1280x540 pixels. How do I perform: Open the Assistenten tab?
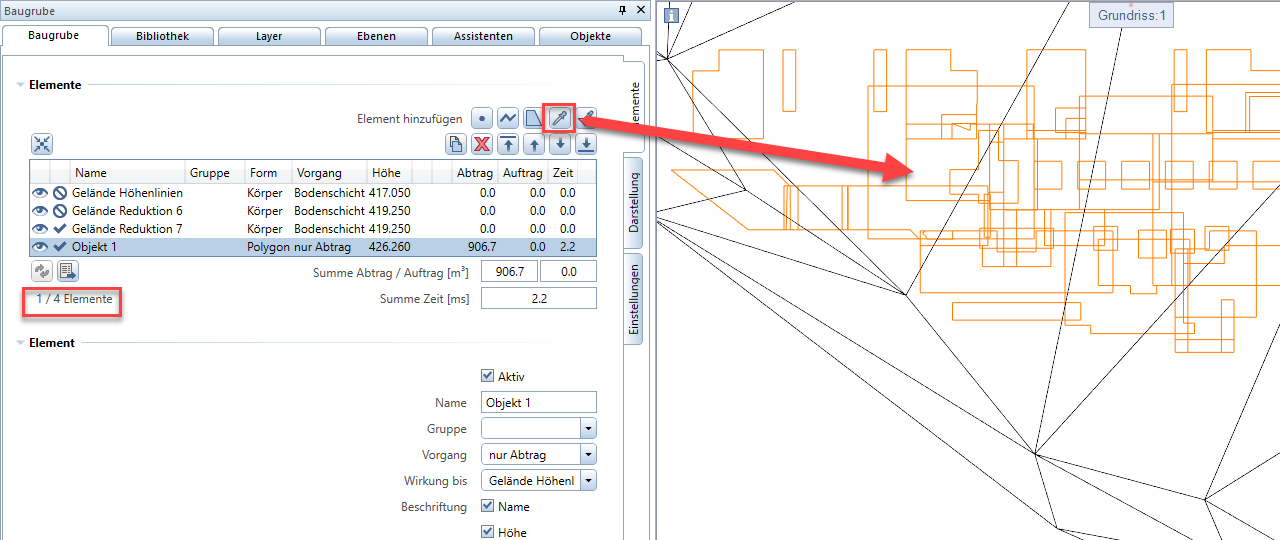point(482,36)
